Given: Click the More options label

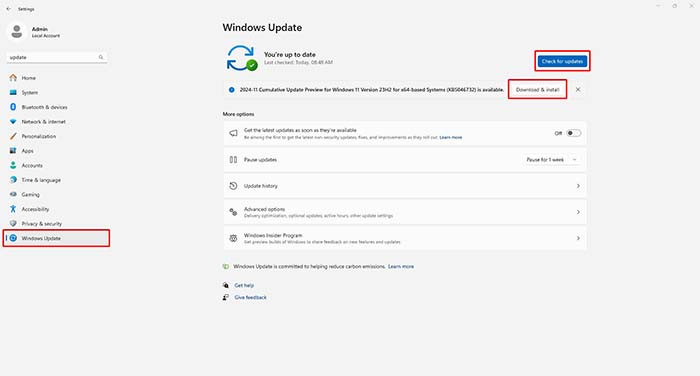Looking at the screenshot, I should click(238, 114).
